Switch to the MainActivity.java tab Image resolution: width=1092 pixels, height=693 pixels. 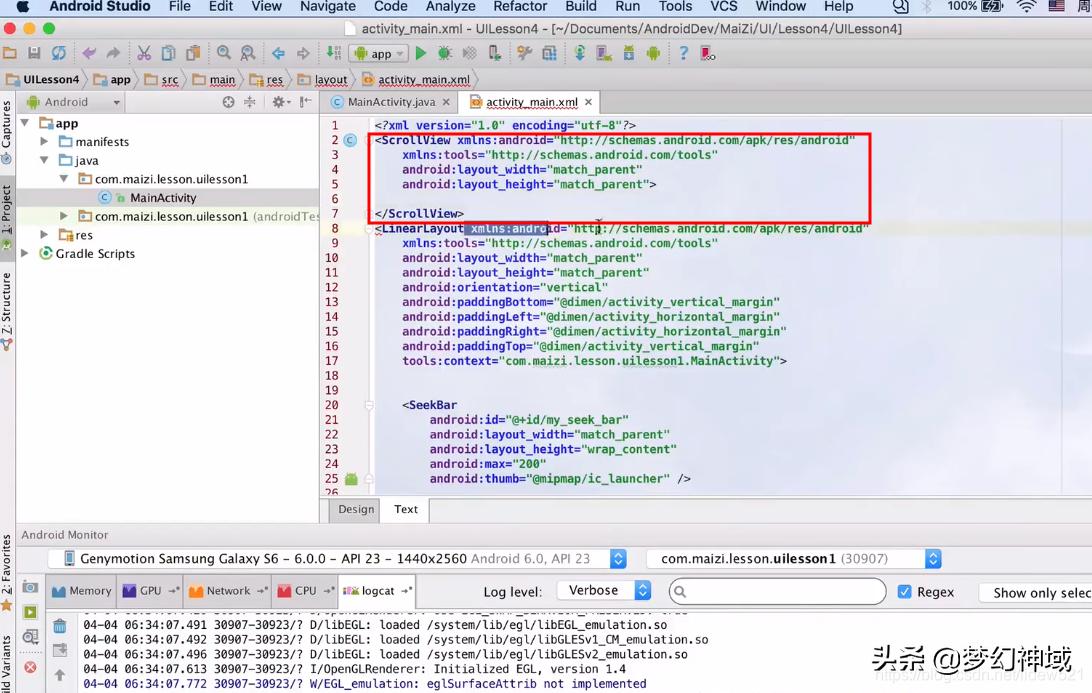click(390, 102)
